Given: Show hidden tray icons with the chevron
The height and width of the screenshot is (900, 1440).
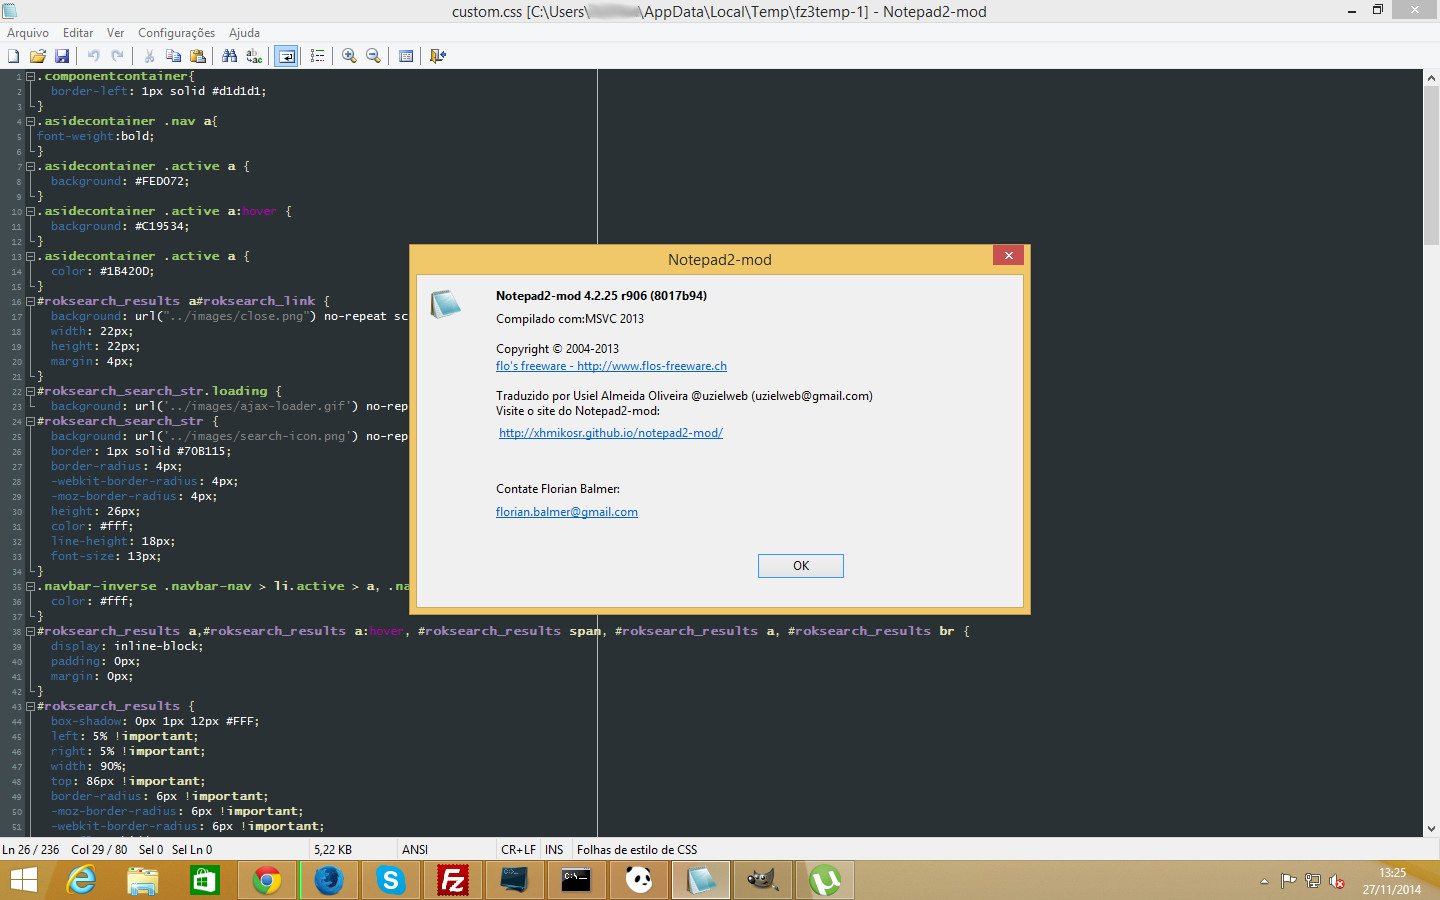Looking at the screenshot, I should [x=1263, y=881].
